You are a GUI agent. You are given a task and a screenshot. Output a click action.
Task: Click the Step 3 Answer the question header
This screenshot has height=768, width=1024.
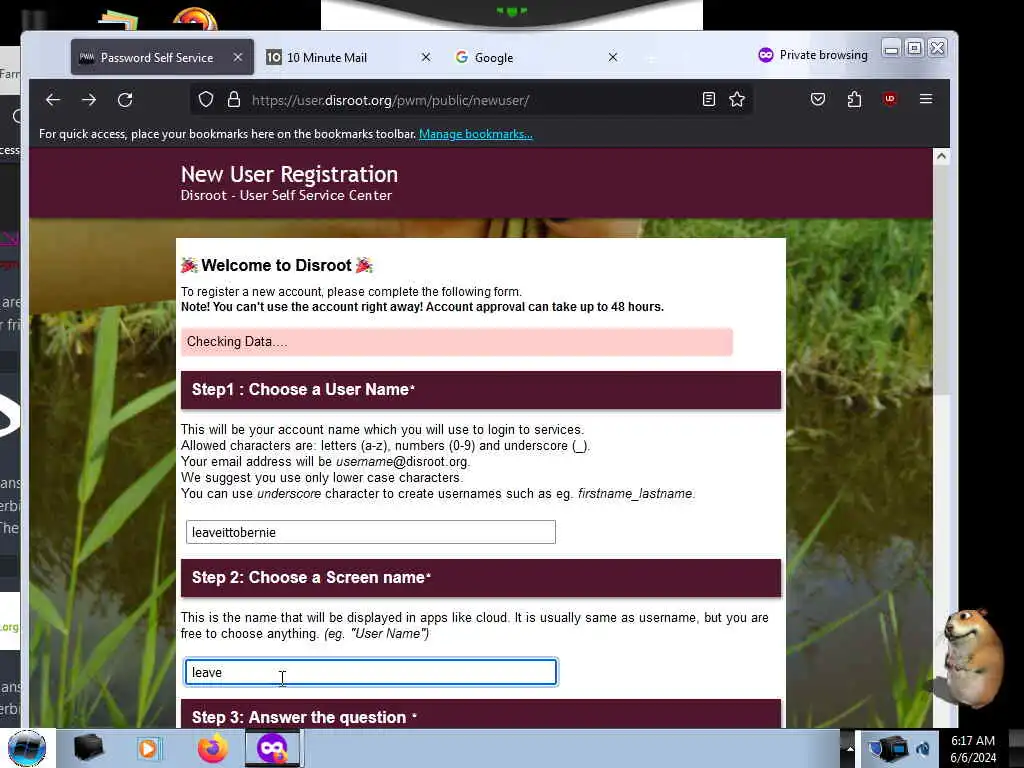[481, 714]
